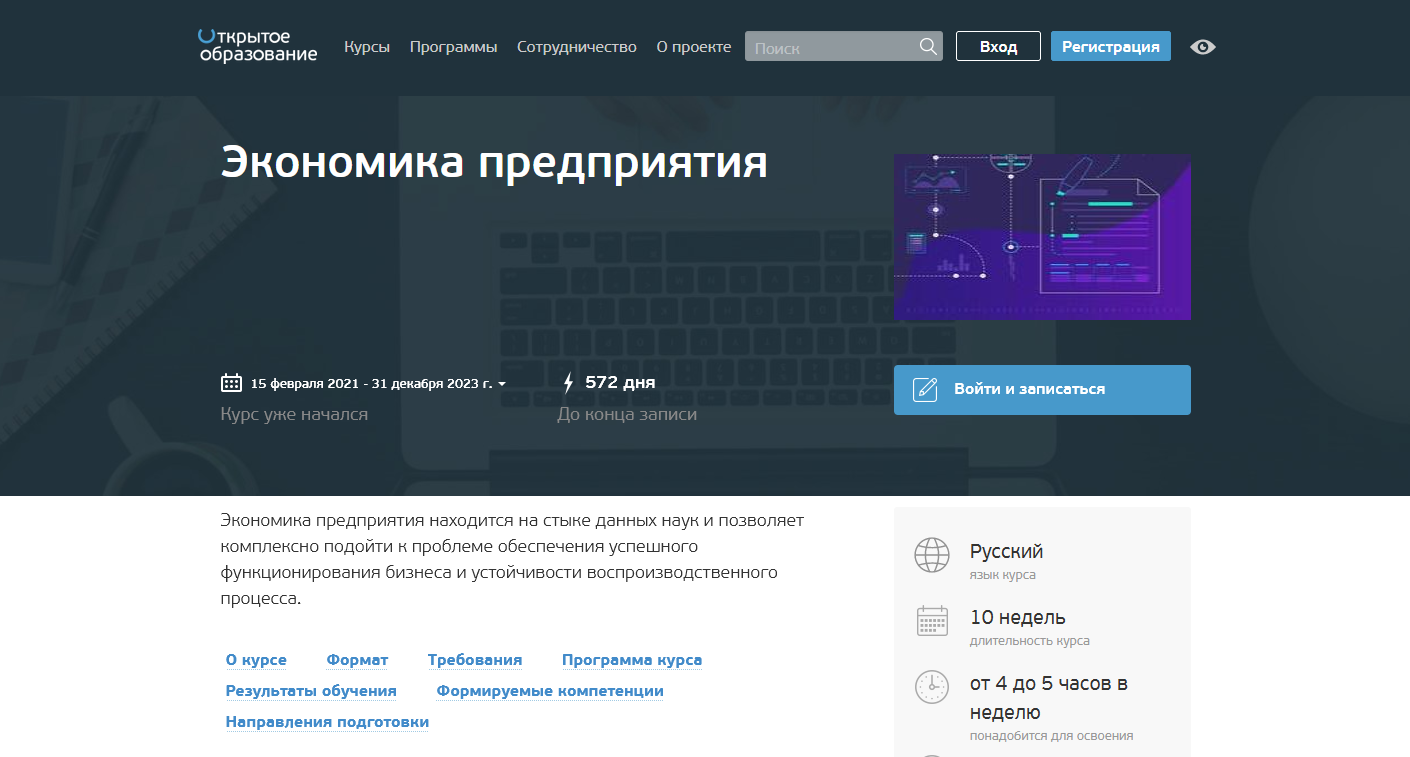Click the purple course illustration thumbnail
This screenshot has width=1410, height=757.
click(x=1042, y=237)
